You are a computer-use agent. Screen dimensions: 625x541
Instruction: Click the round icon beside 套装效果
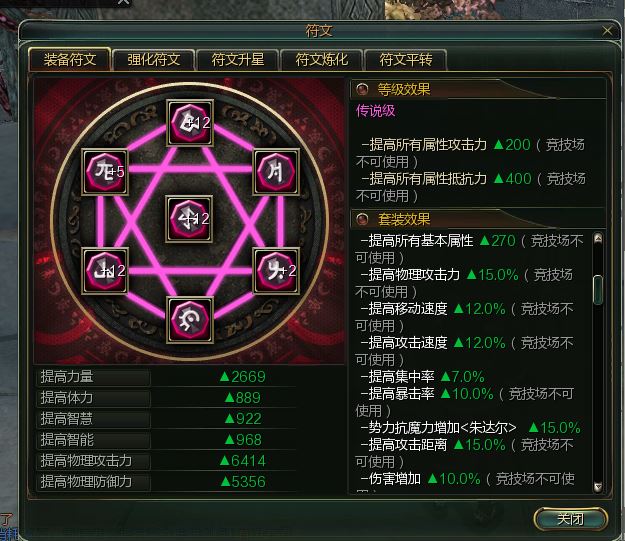click(x=362, y=219)
